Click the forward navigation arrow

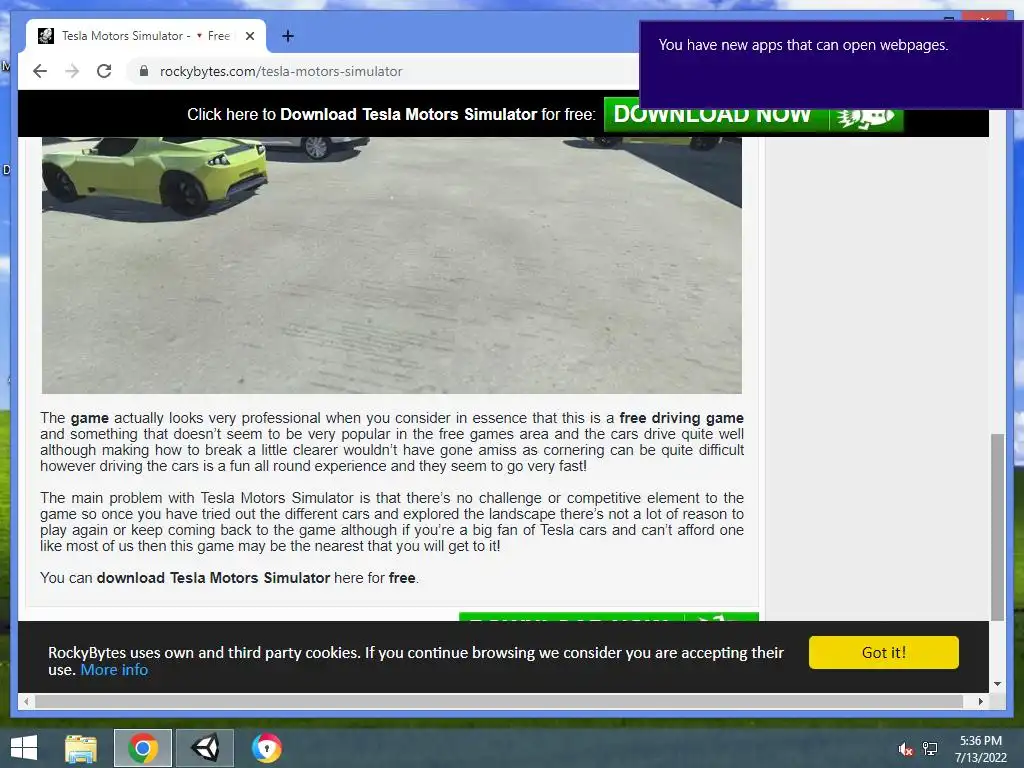click(72, 71)
